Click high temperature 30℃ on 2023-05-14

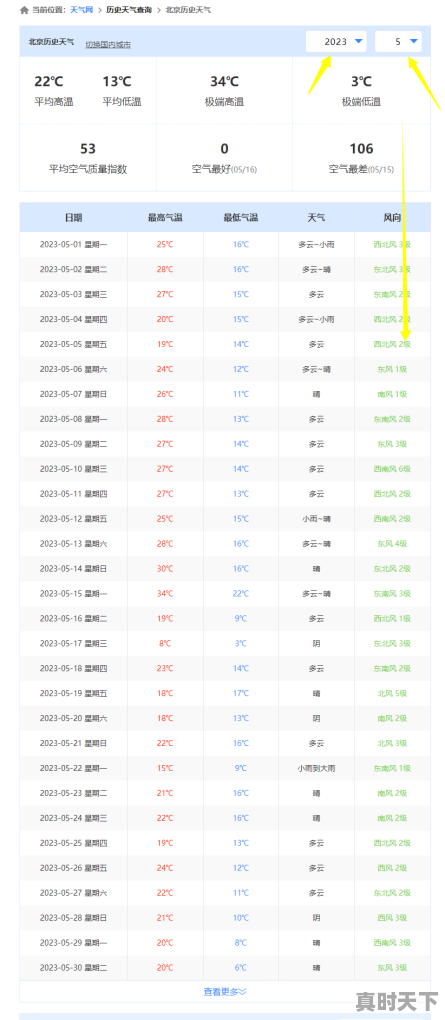pos(165,569)
